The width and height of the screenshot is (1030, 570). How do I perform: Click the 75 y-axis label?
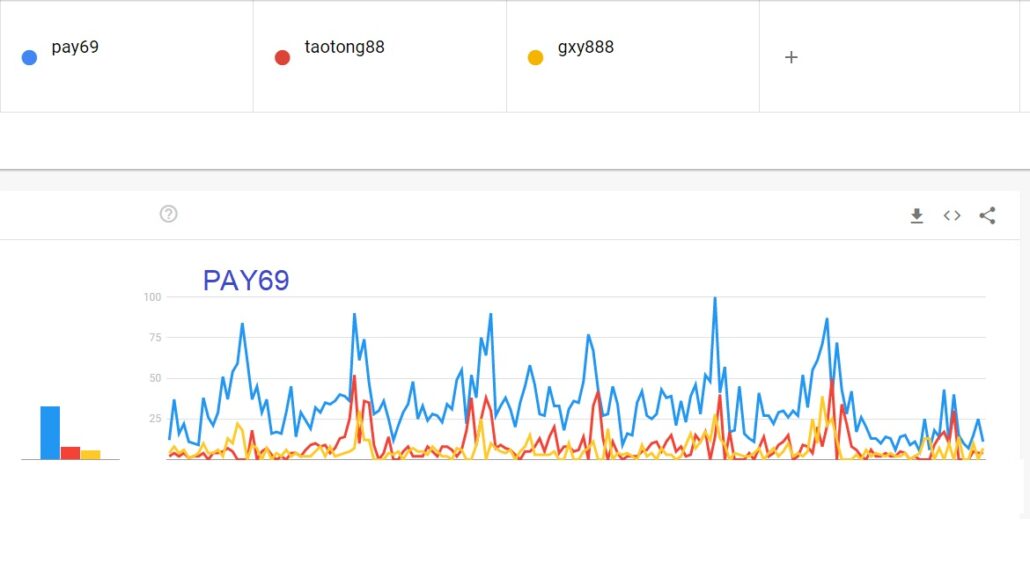tap(155, 338)
